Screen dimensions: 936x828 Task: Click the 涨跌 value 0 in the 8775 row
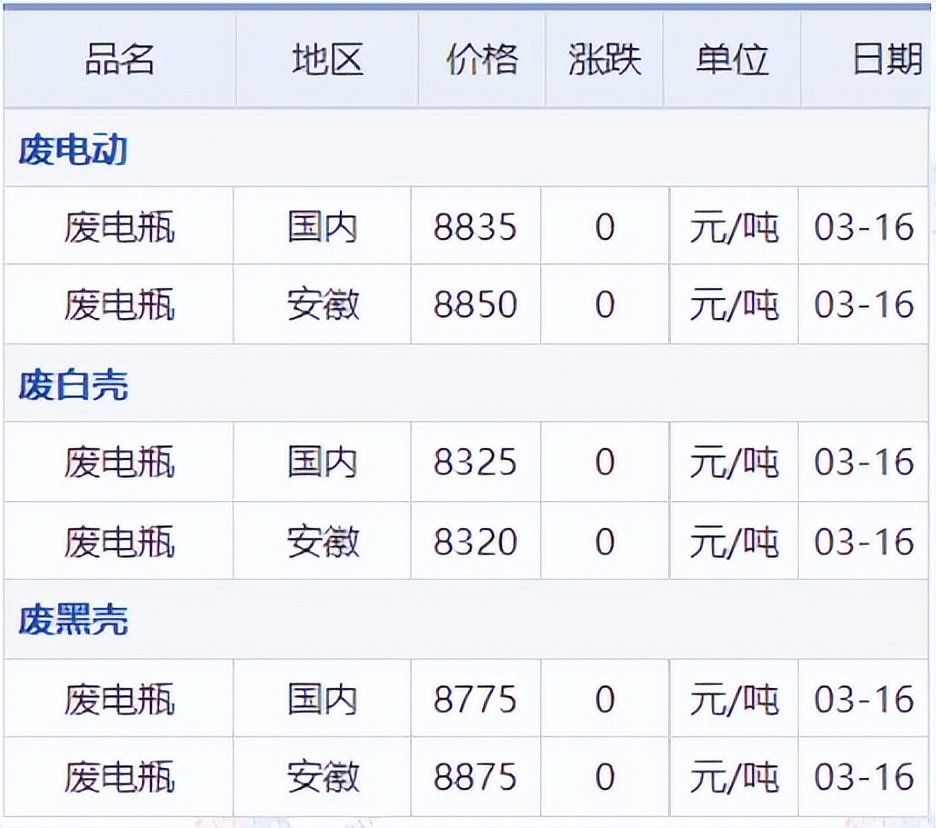tap(605, 699)
